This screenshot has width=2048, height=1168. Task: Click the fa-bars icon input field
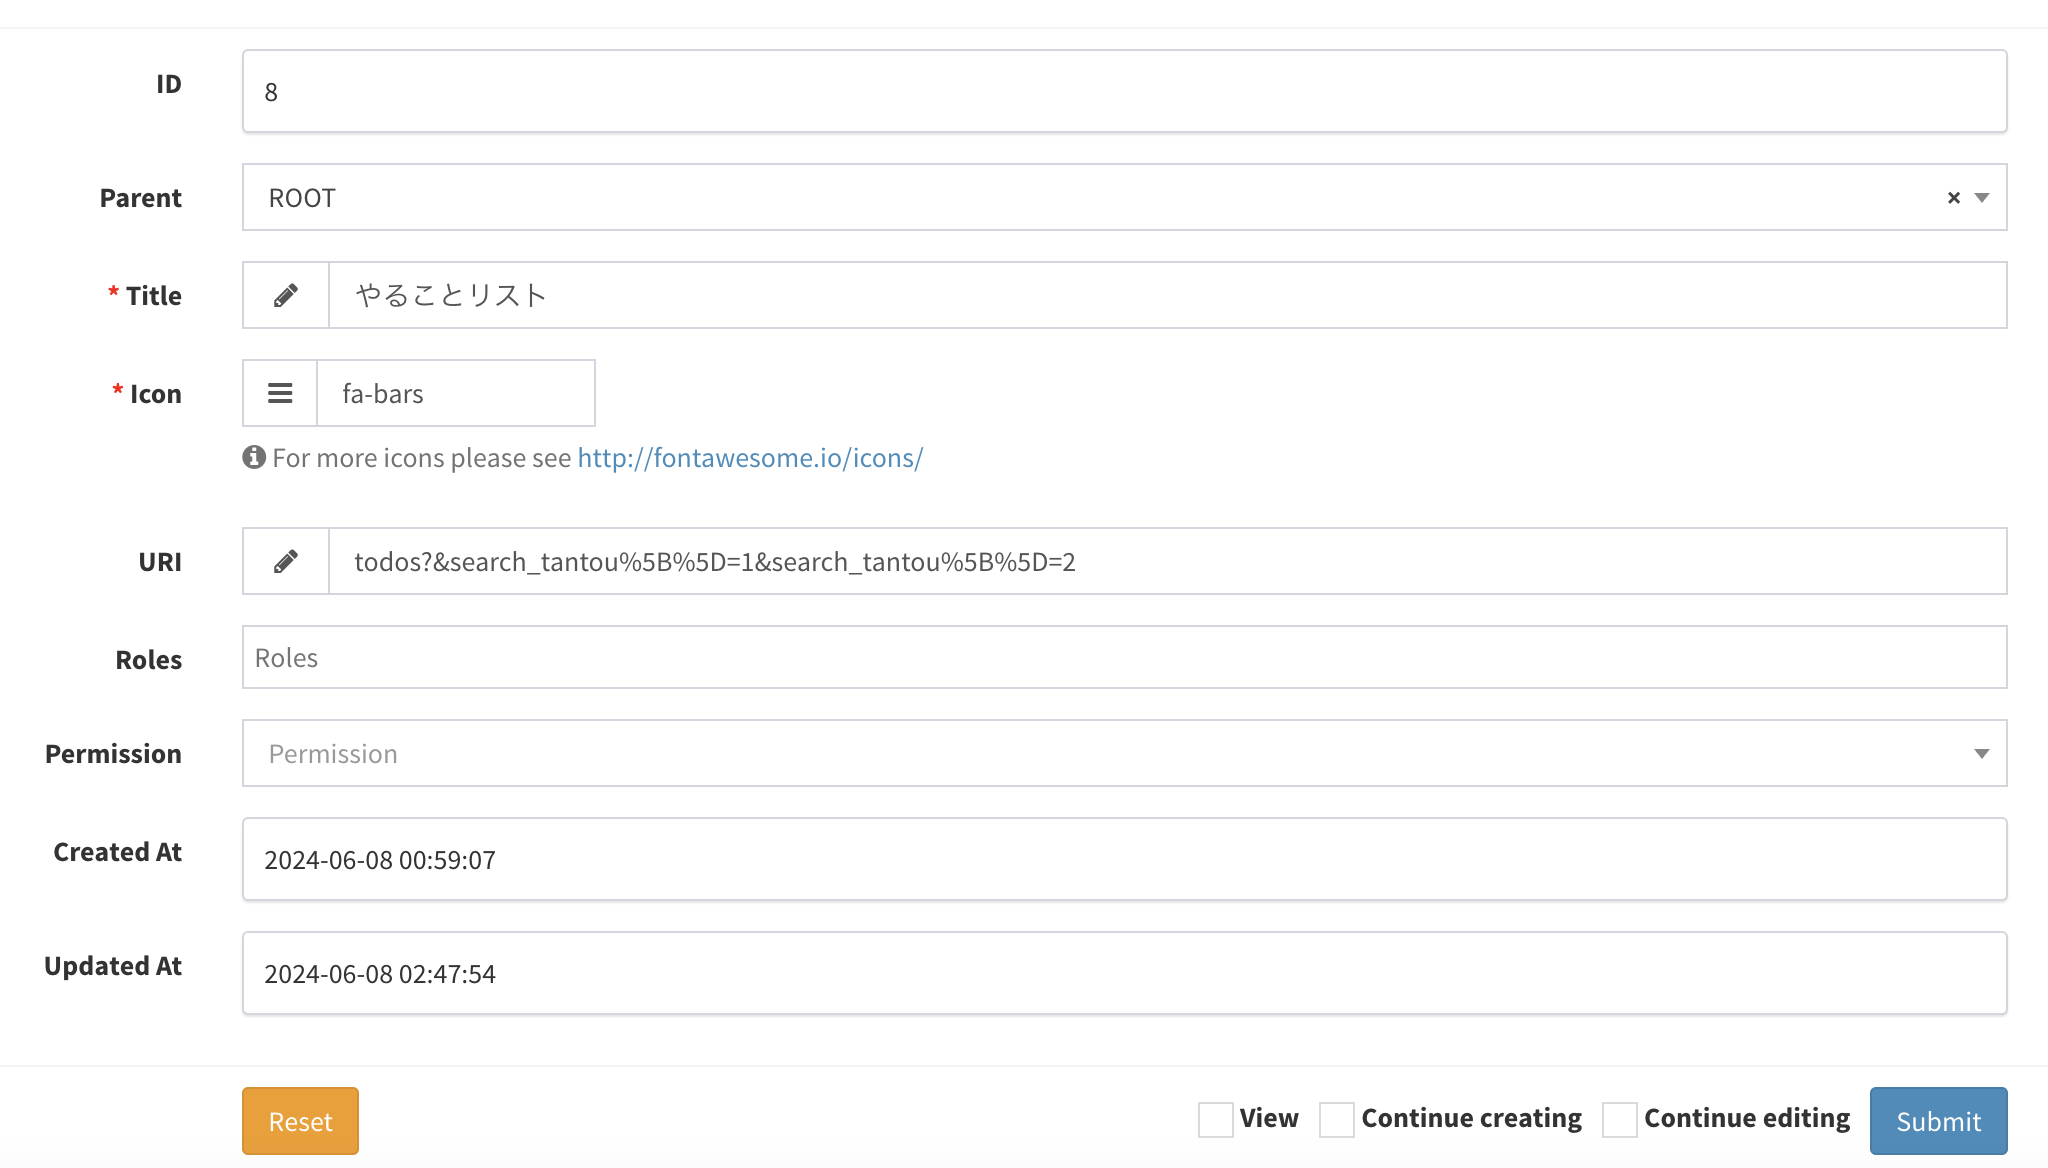click(456, 393)
